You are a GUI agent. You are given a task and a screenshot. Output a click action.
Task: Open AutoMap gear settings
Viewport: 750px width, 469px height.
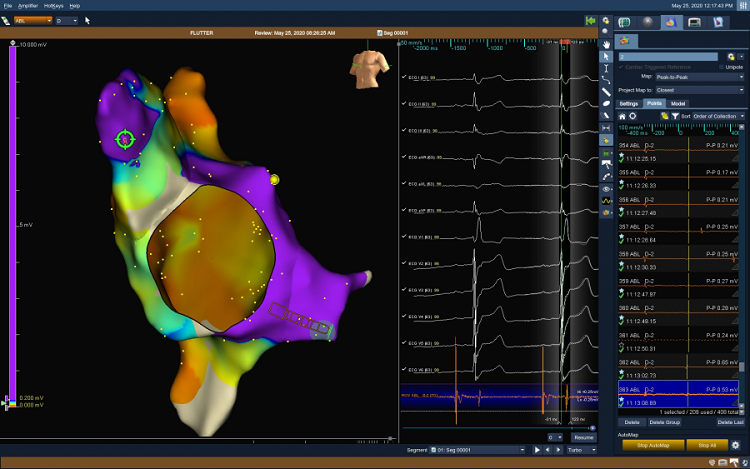click(736, 445)
